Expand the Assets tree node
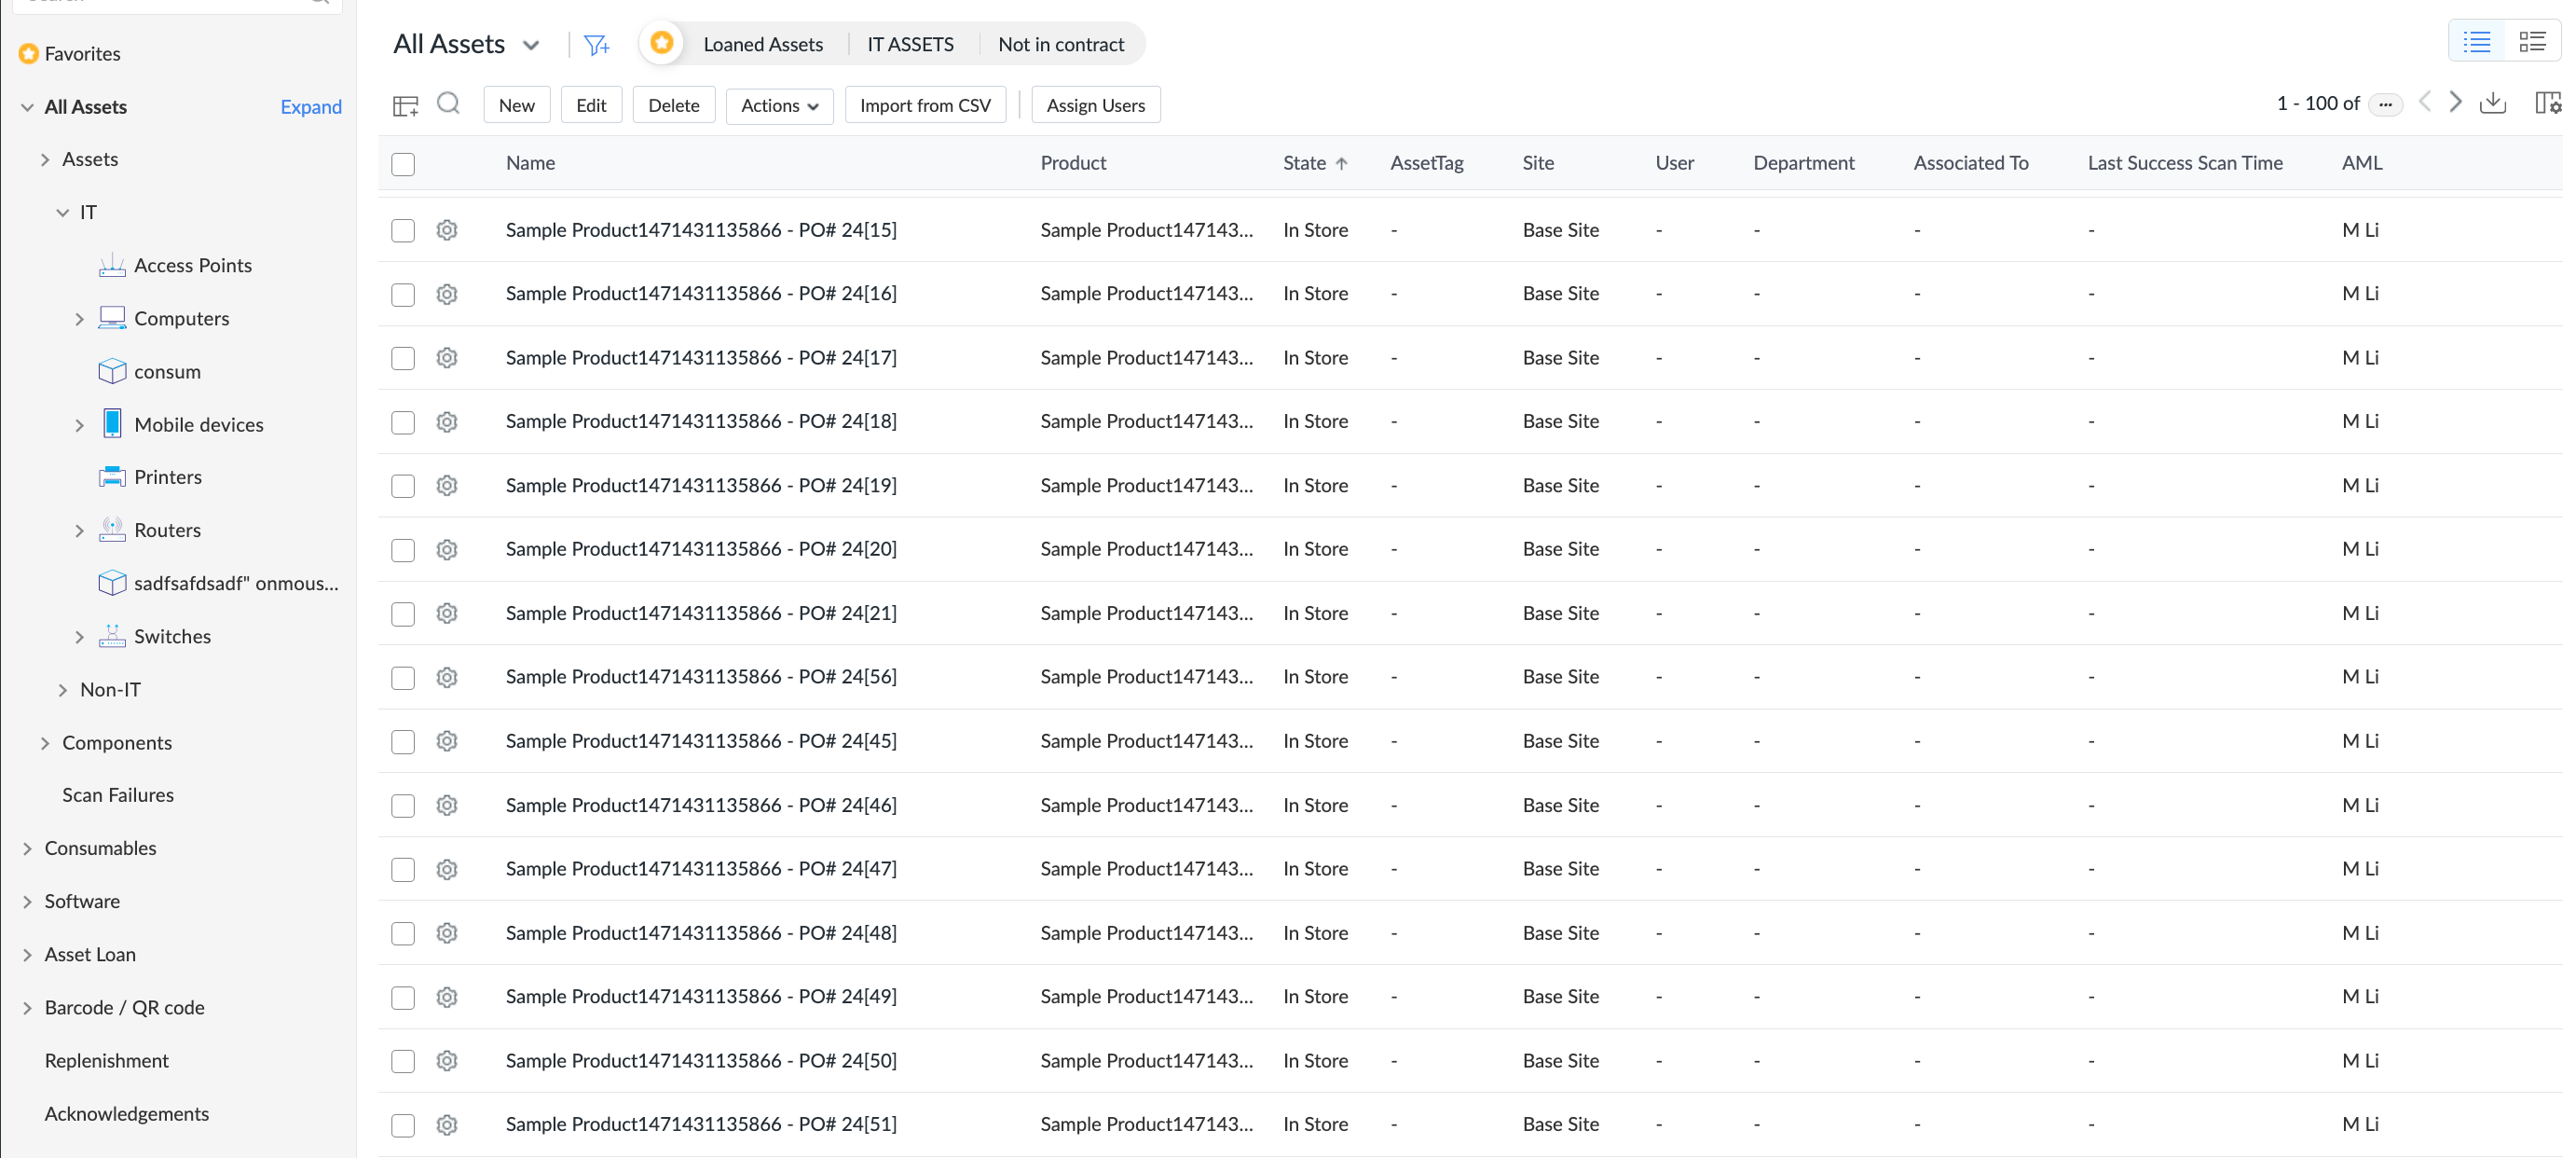2576x1158 pixels. pyautogui.click(x=45, y=159)
